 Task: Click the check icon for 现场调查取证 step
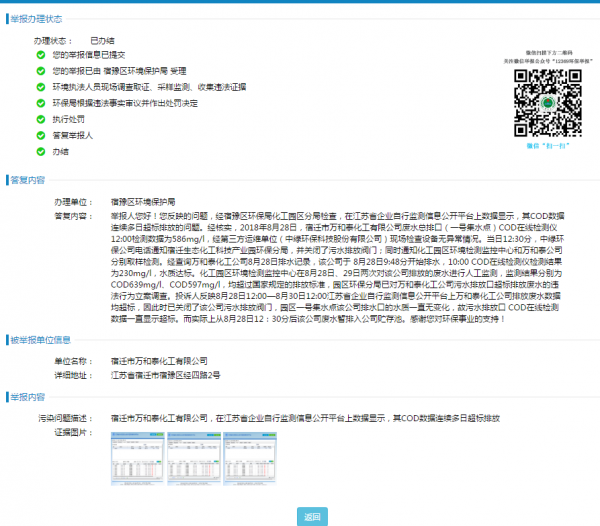click(40, 87)
